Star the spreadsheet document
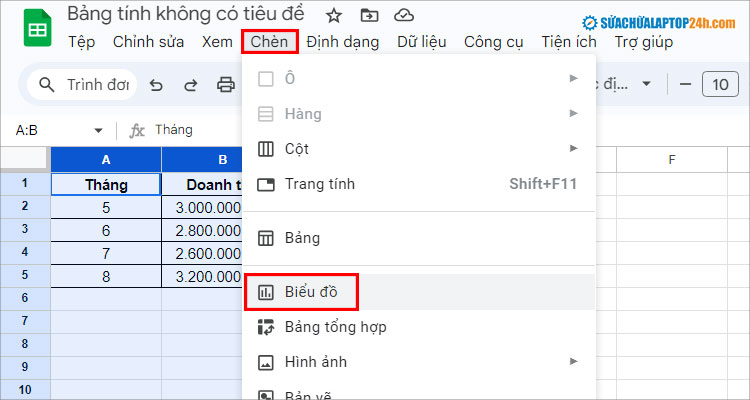The height and width of the screenshot is (400, 750). coord(334,16)
